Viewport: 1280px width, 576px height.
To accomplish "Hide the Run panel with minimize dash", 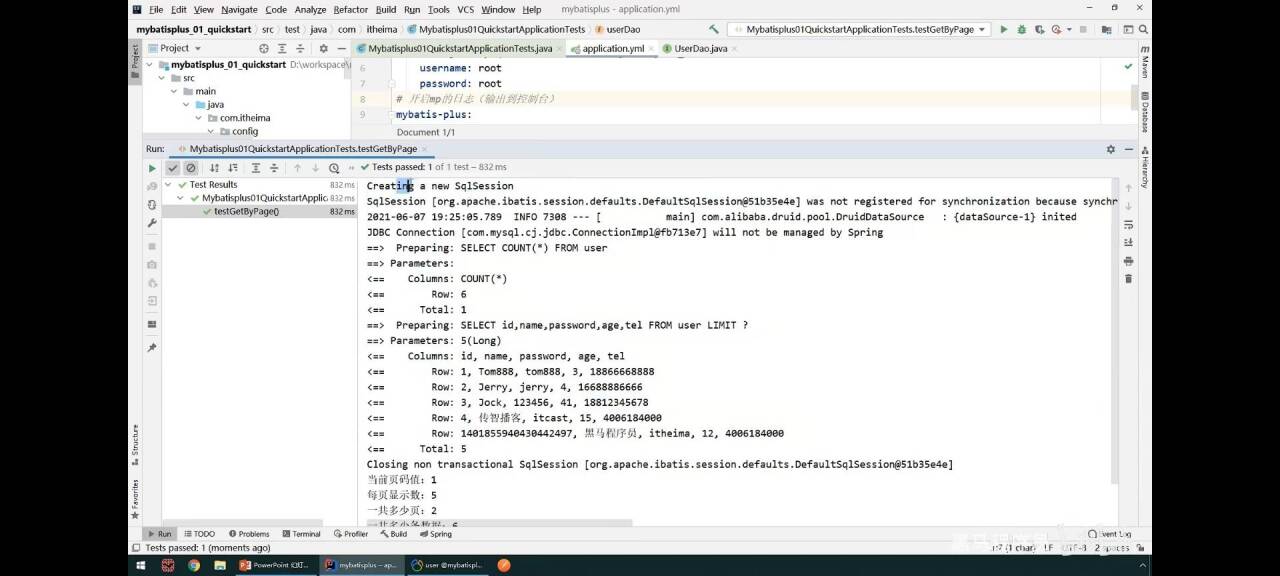I will point(1128,149).
